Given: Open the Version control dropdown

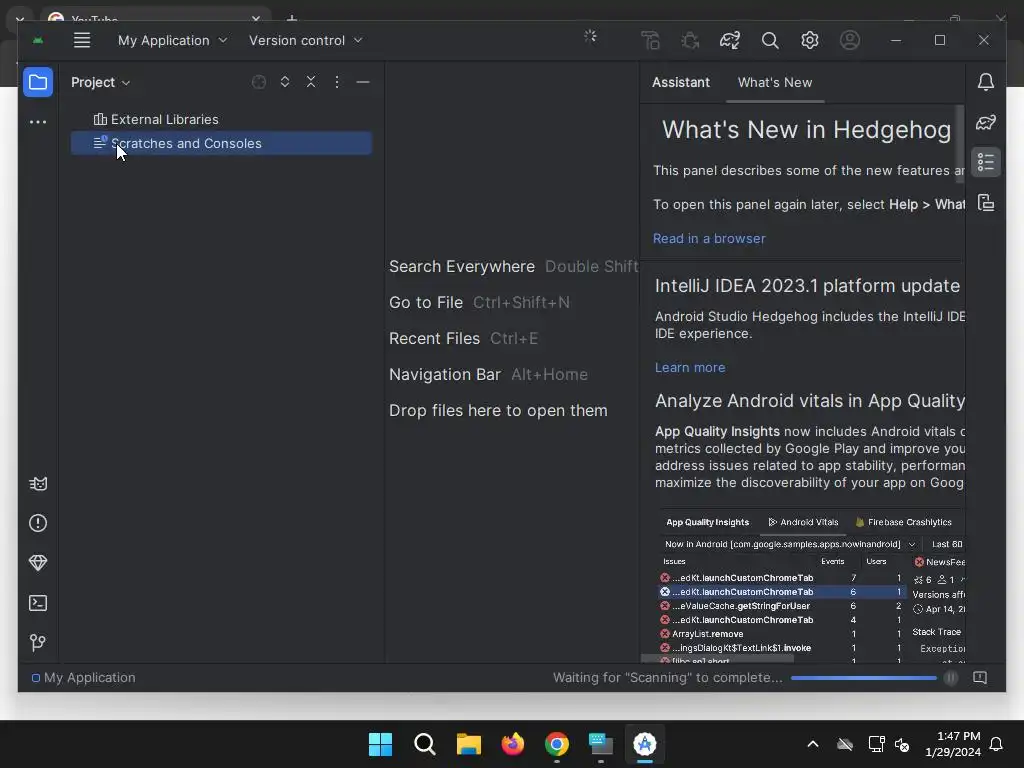Looking at the screenshot, I should (x=305, y=40).
